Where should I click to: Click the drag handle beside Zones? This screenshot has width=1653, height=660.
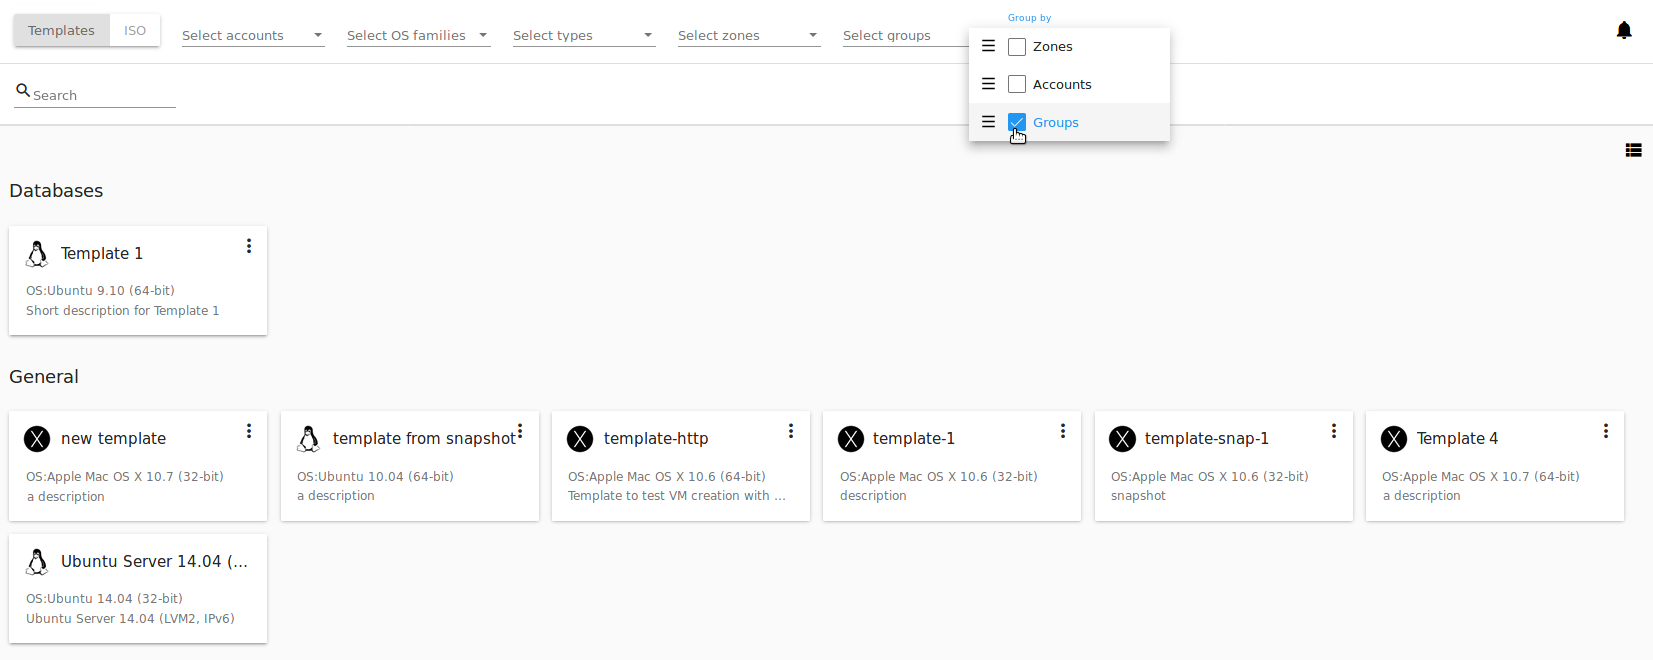[x=988, y=46]
